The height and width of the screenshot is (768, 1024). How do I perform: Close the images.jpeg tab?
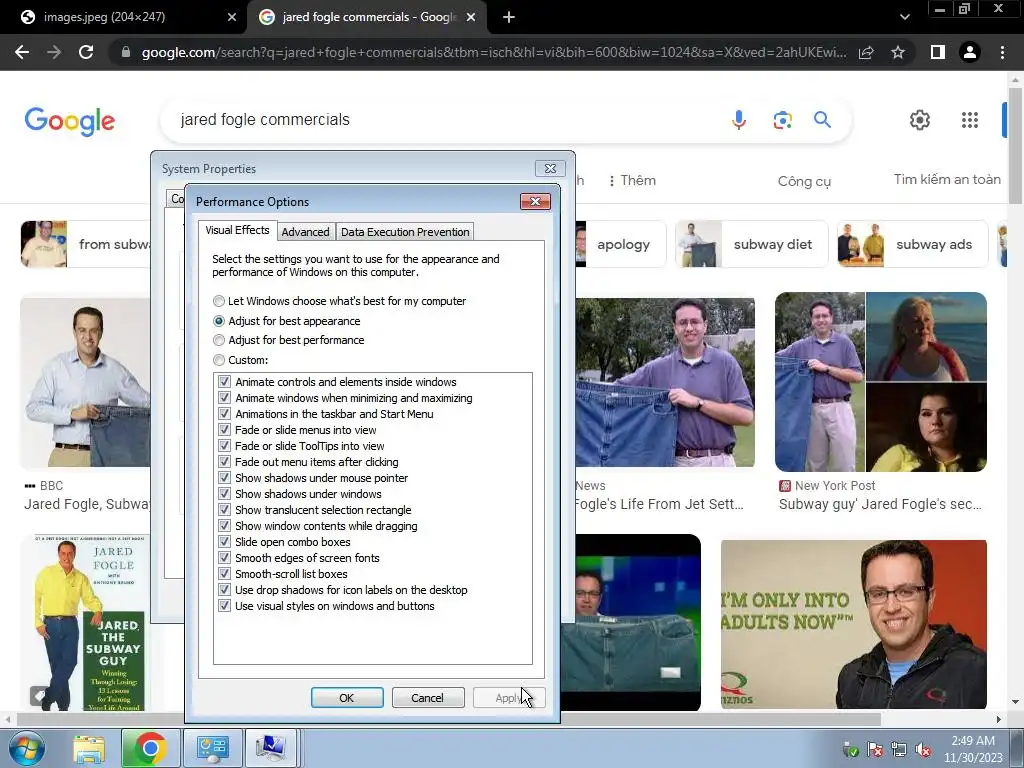click(232, 17)
